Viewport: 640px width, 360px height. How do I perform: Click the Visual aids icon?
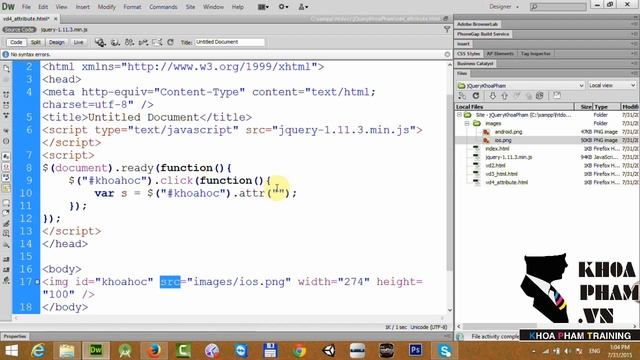157,42
